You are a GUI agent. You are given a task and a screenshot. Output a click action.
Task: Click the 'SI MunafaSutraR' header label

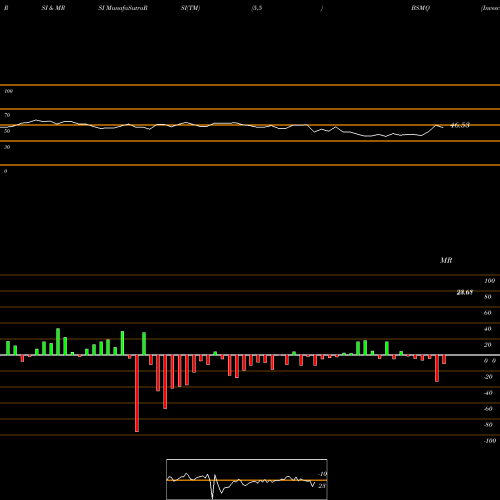pyautogui.click(x=123, y=8)
